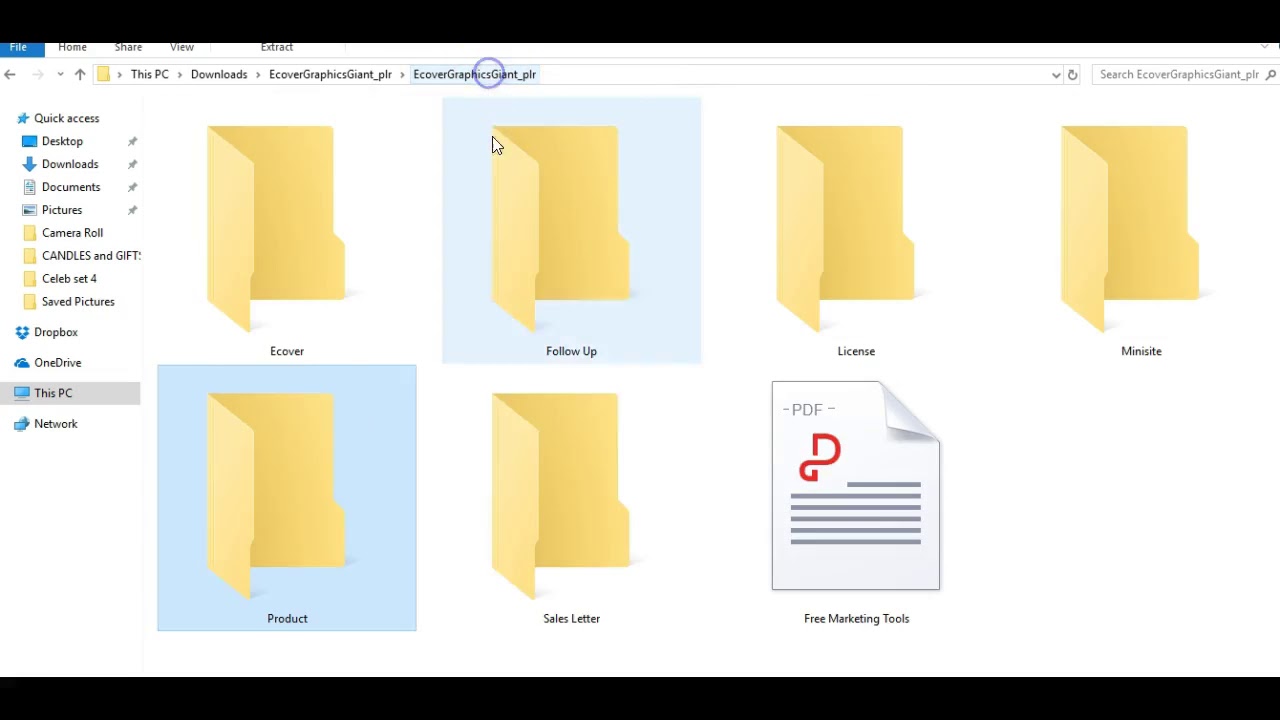Click the search magnifier icon
1280x720 pixels.
[x=1272, y=74]
